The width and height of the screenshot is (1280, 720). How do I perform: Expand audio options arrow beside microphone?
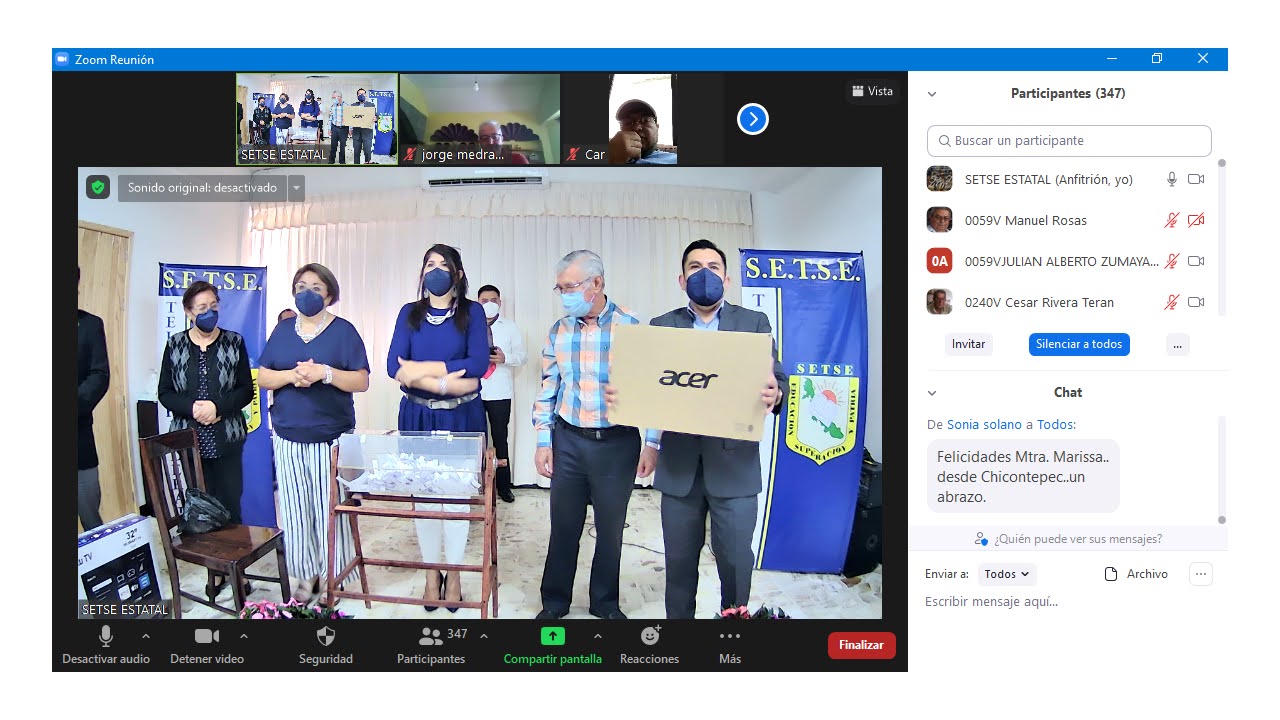(x=146, y=636)
